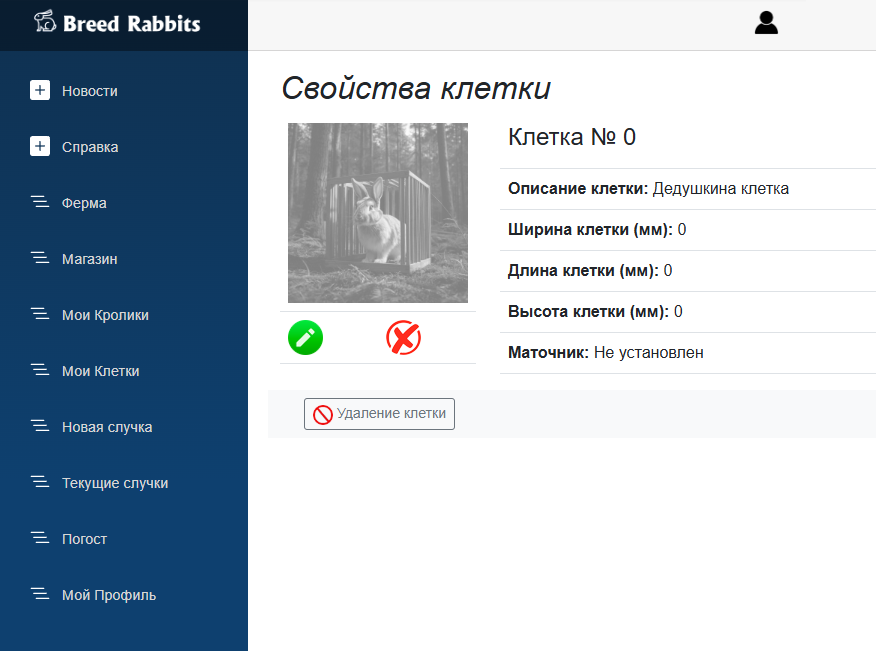
Task: Open Текущие случки from sidebar
Action: tap(115, 483)
